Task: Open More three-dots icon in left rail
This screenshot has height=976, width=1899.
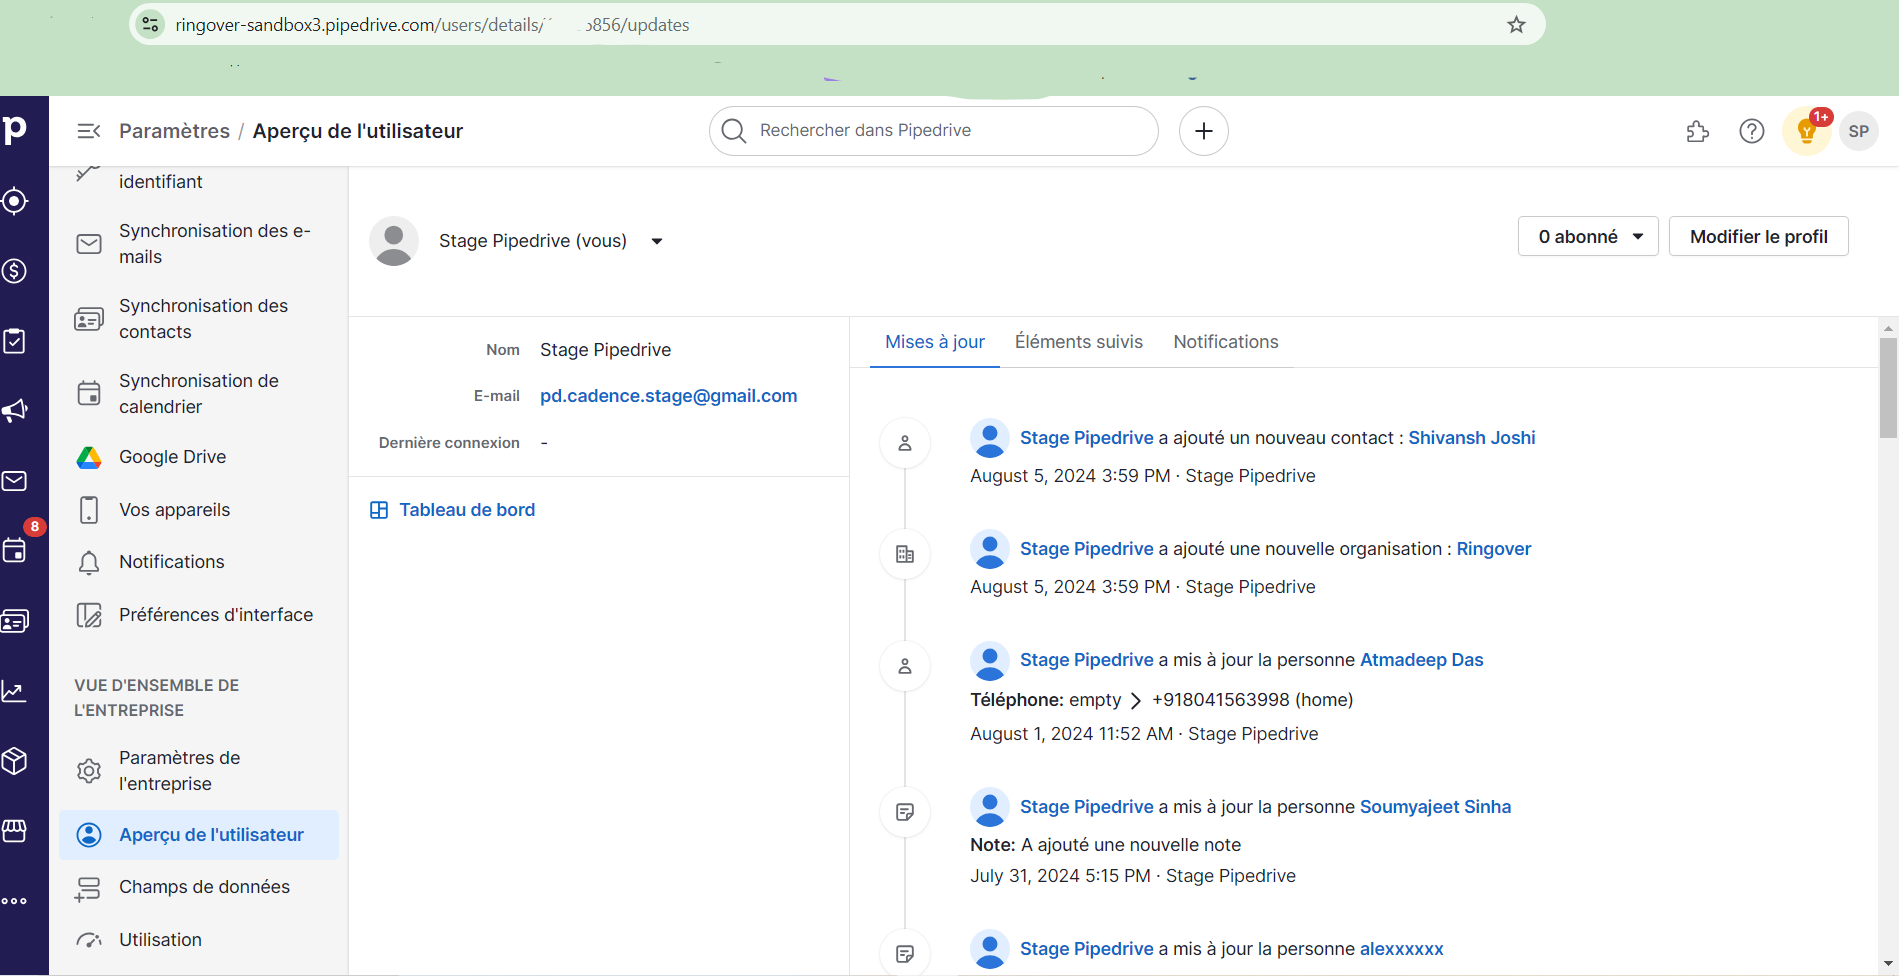Action: [x=15, y=901]
